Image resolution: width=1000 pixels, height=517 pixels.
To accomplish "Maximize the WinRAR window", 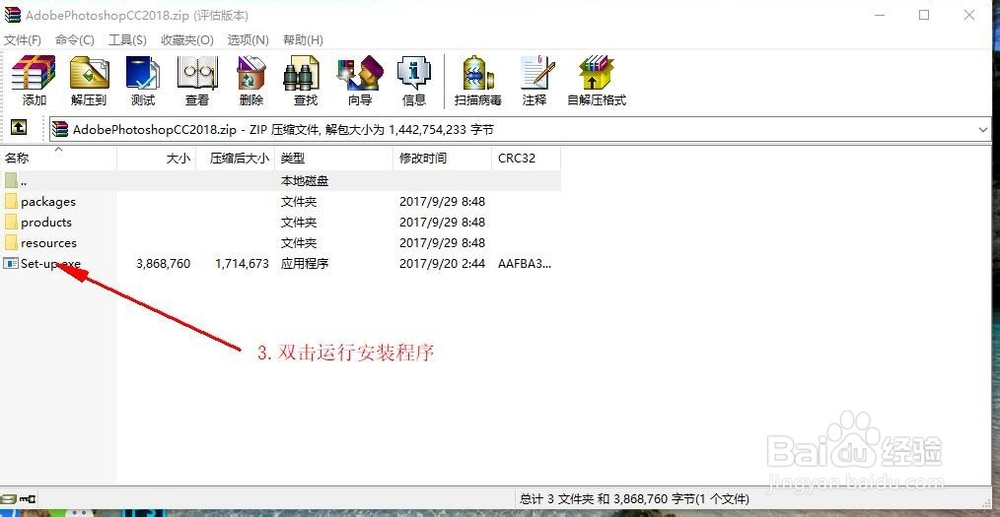I will tap(924, 15).
